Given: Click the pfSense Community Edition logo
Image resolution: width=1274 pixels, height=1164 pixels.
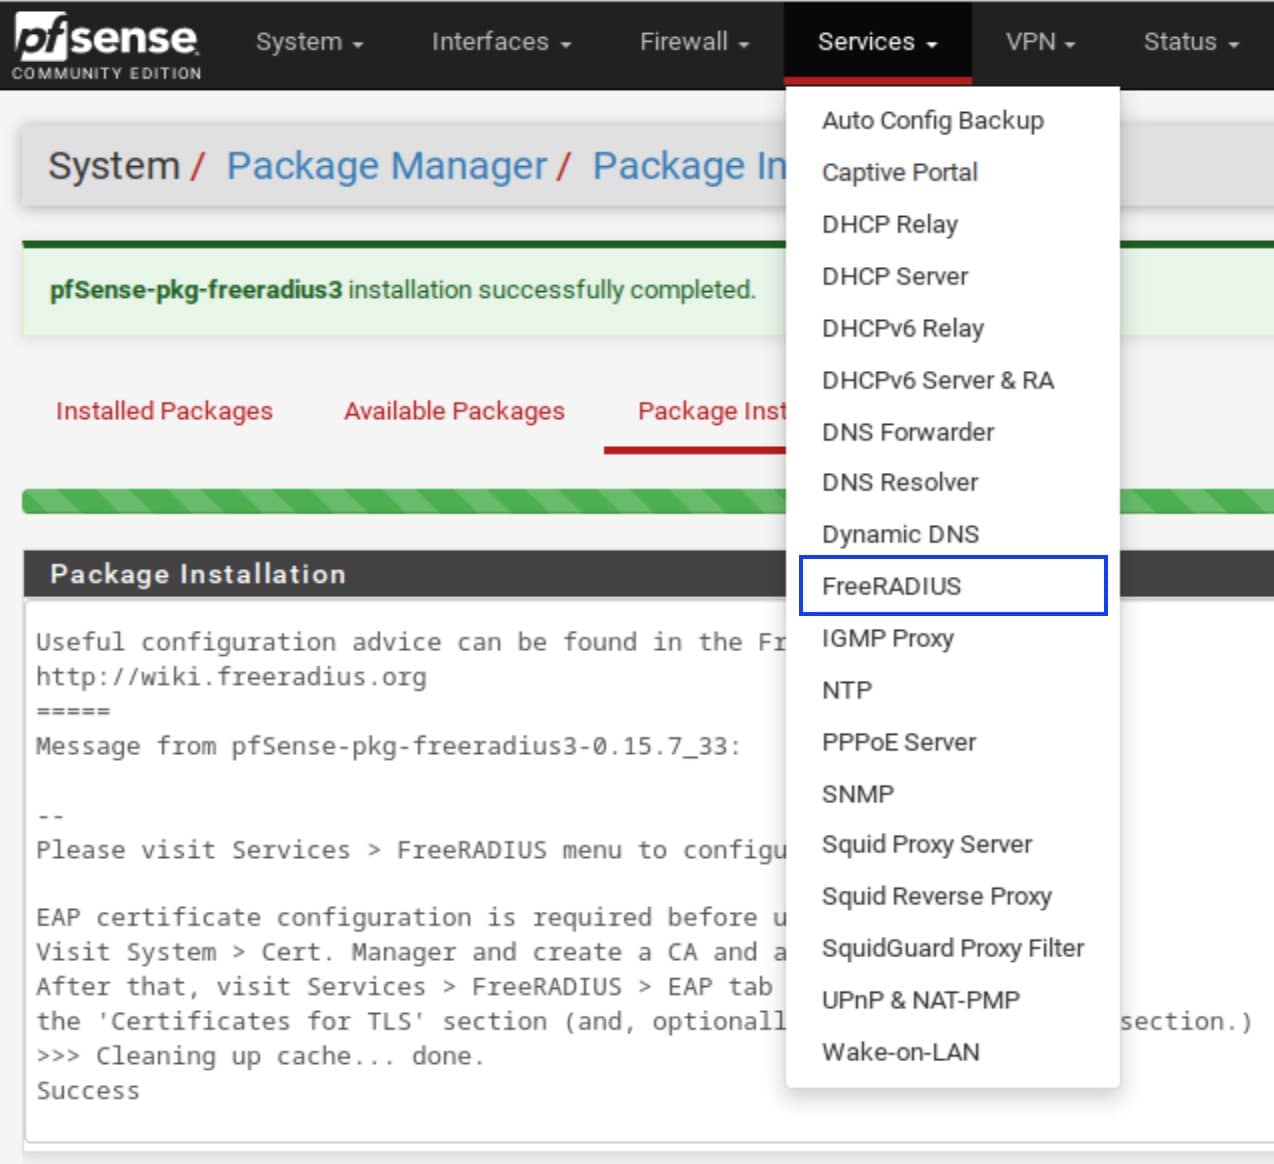Looking at the screenshot, I should point(106,46).
